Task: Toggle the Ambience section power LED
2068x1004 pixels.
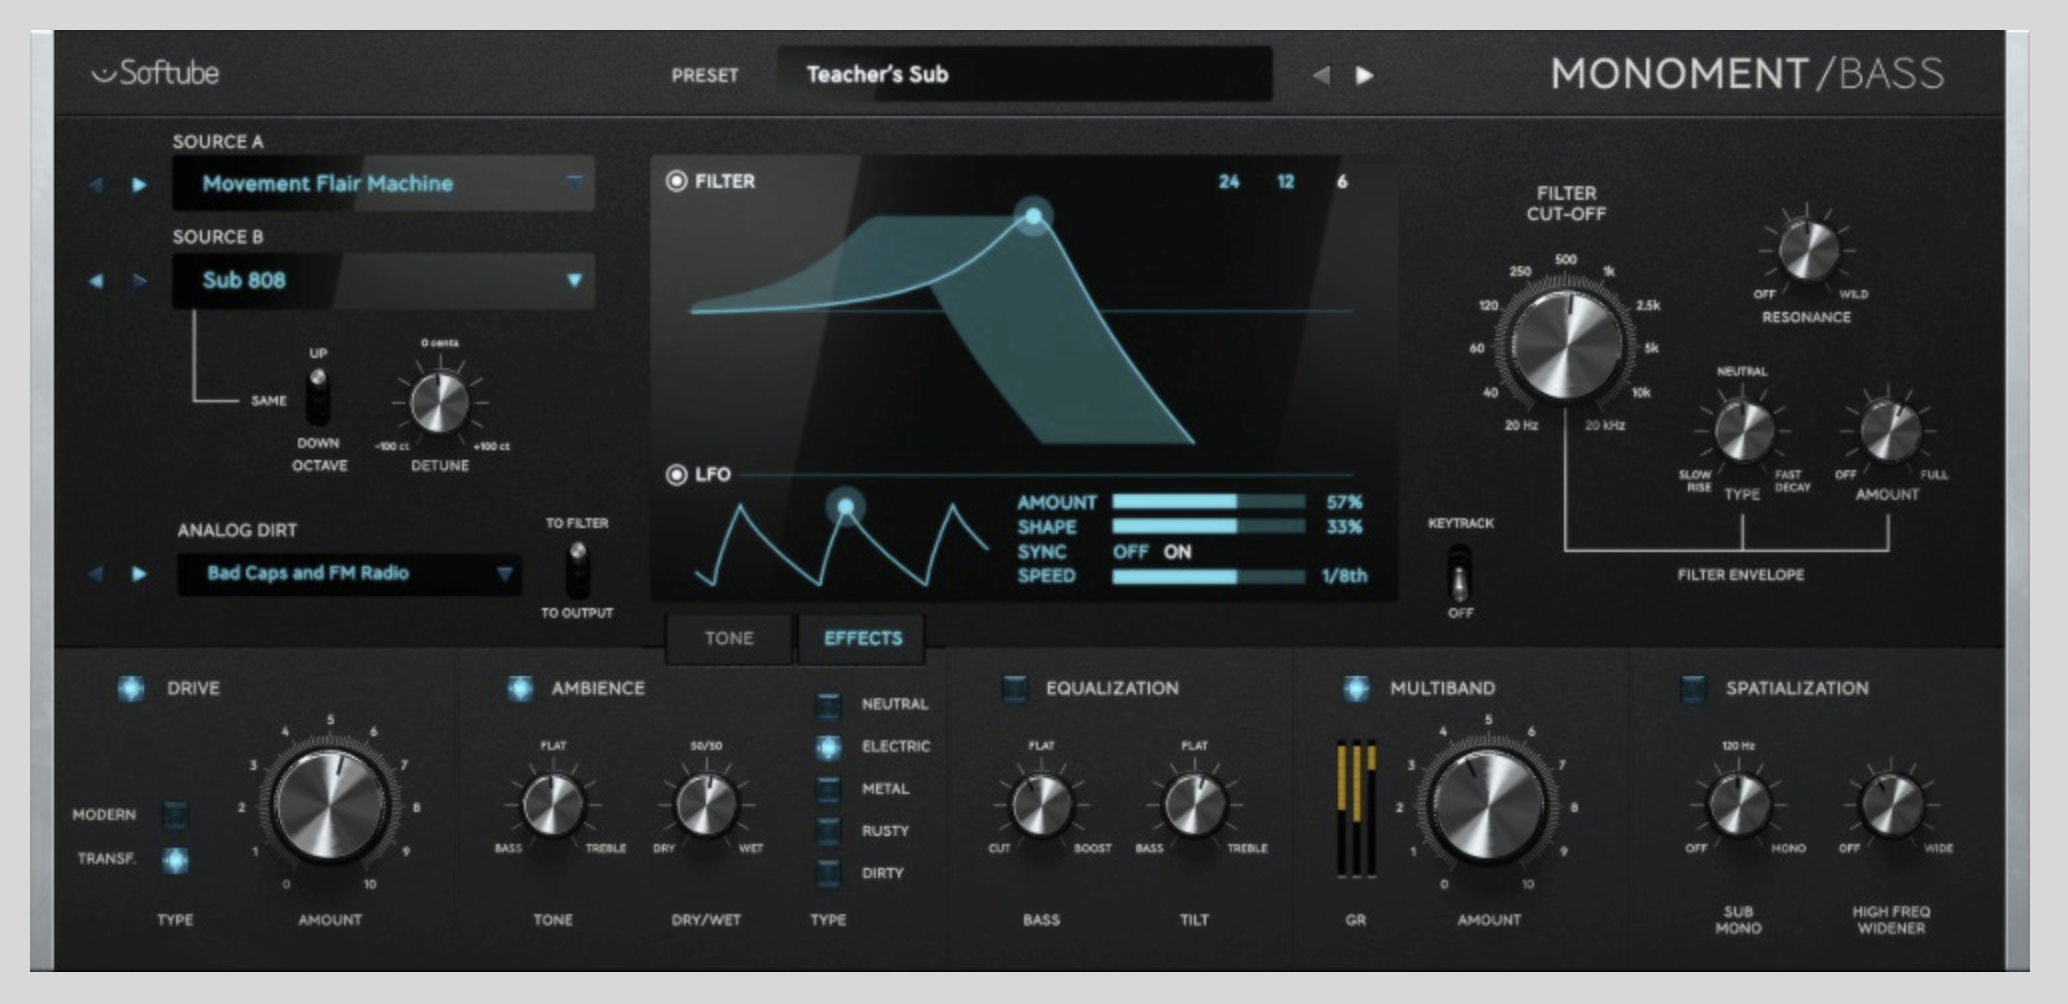Action: (x=520, y=688)
